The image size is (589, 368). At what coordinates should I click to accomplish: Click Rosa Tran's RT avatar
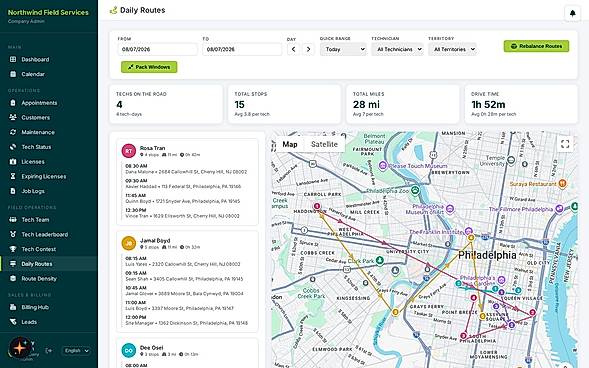(128, 151)
